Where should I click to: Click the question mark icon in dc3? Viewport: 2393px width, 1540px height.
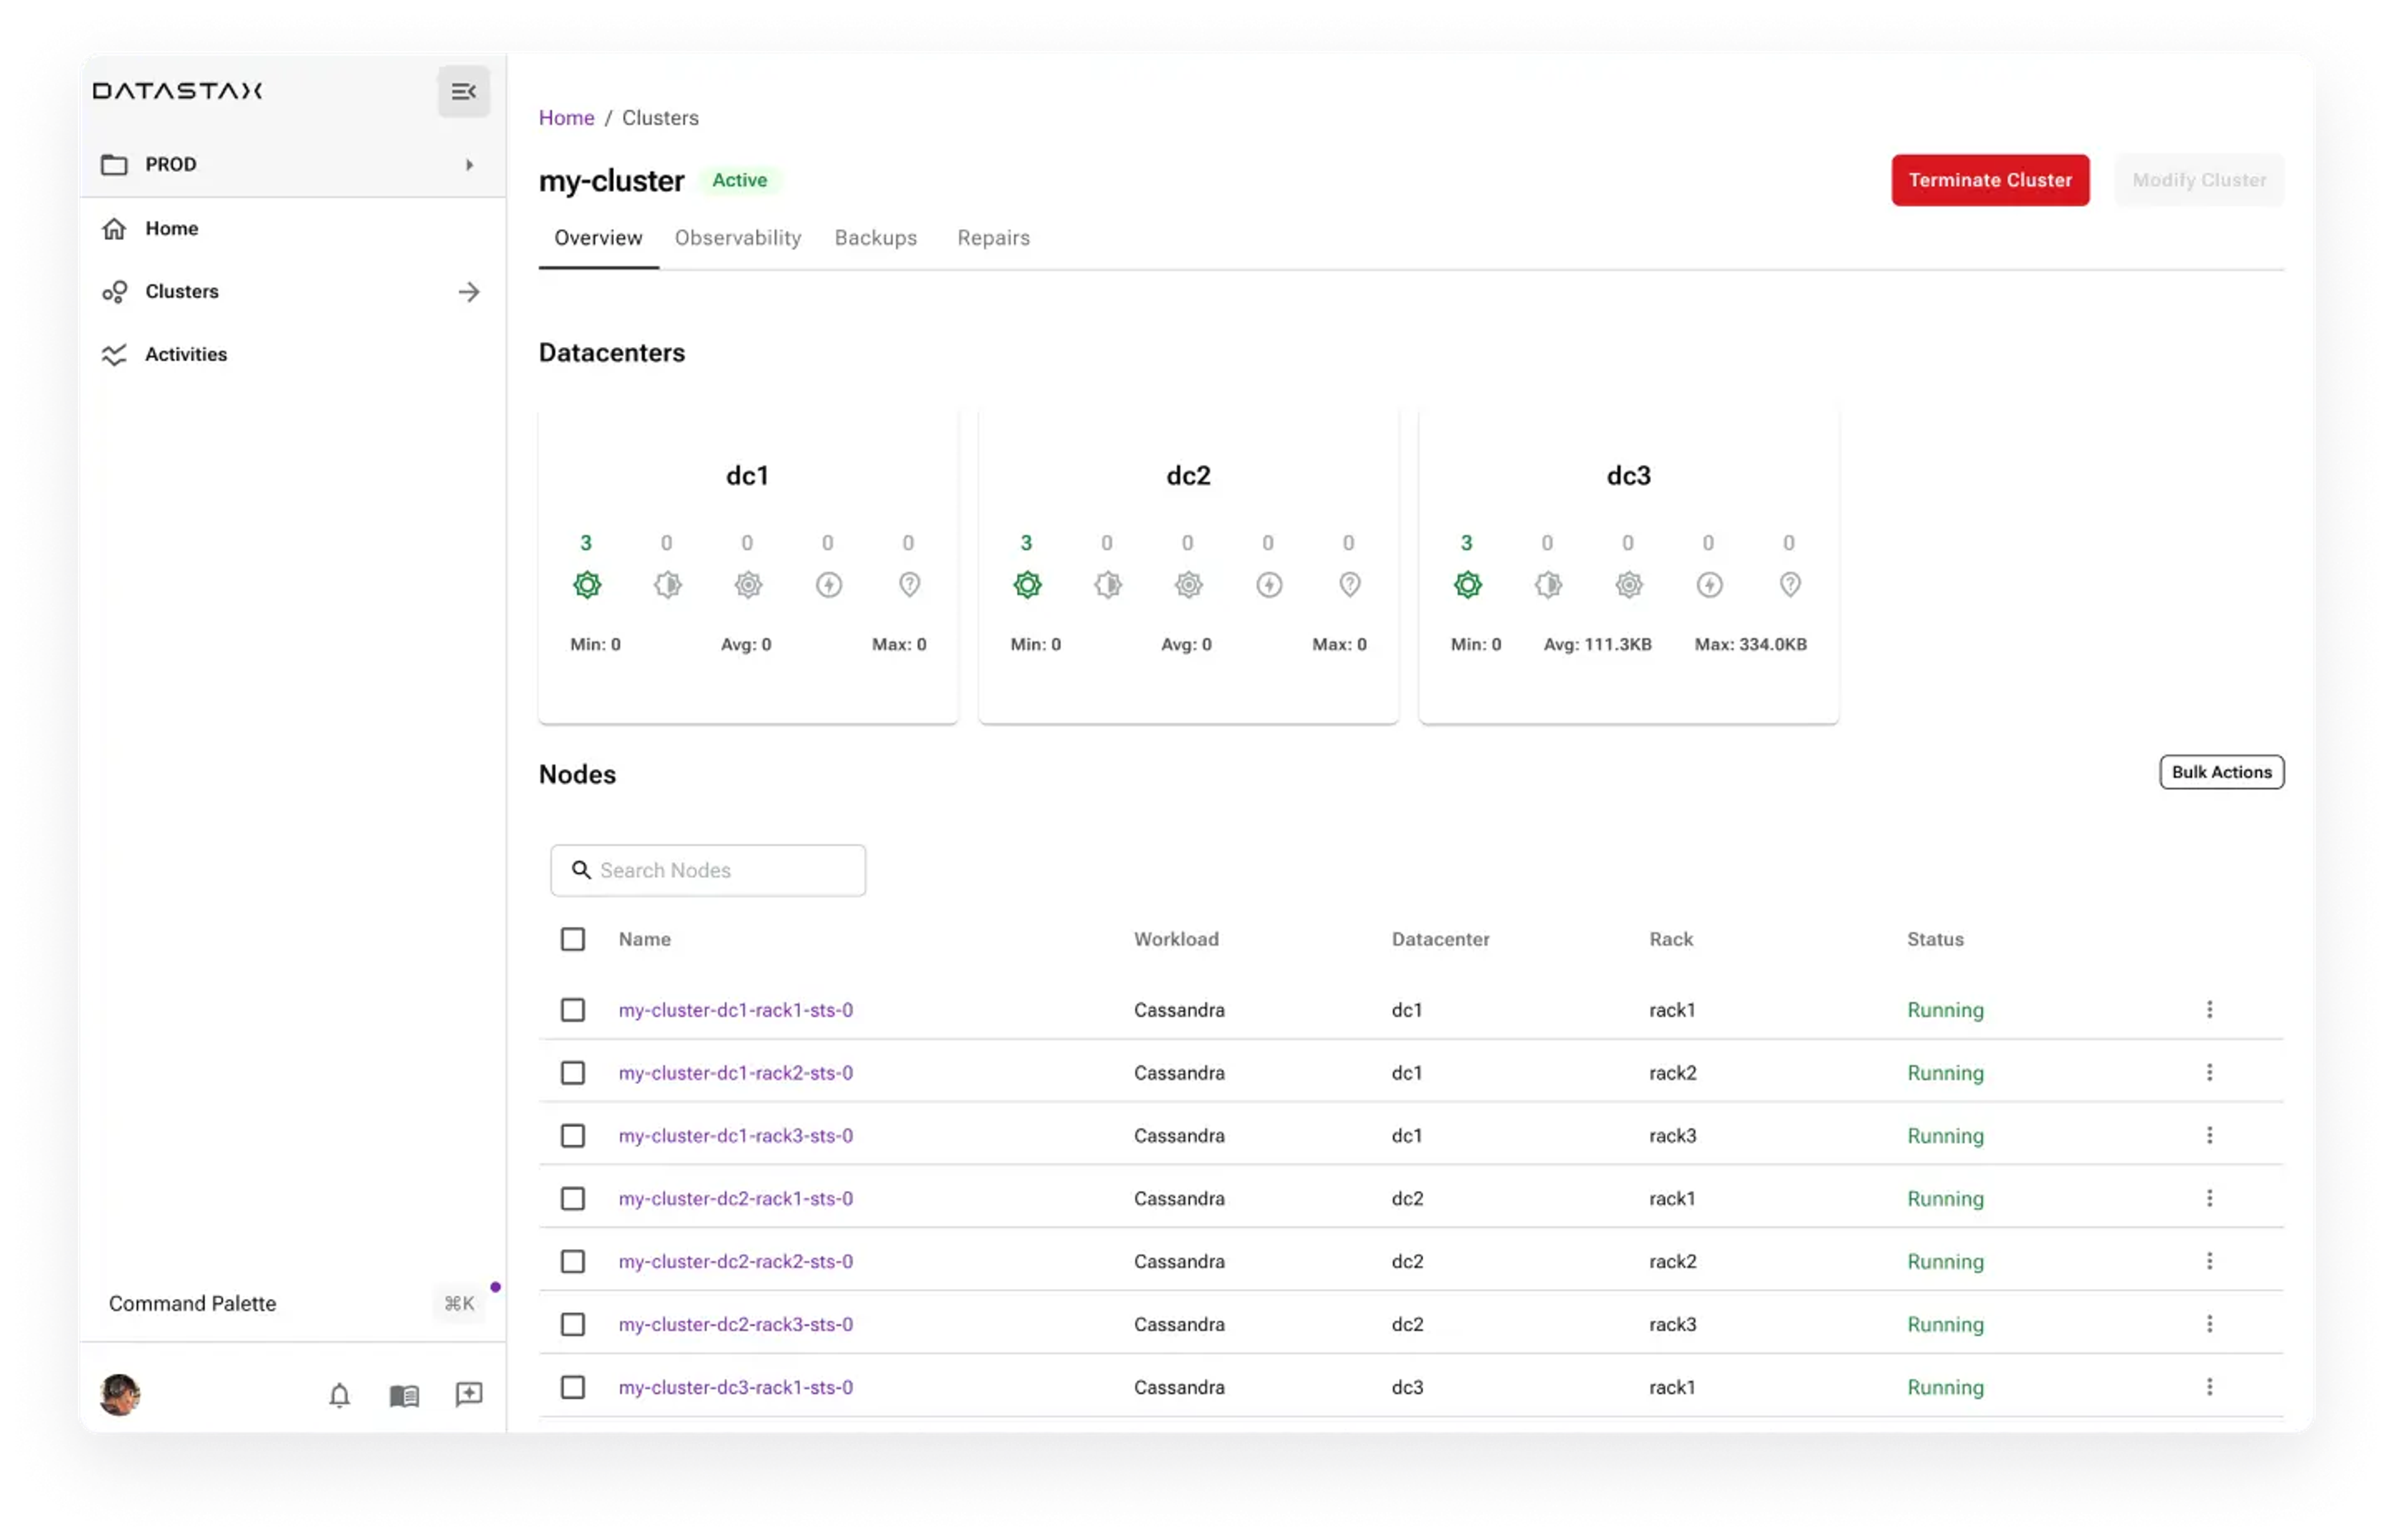click(x=1790, y=585)
